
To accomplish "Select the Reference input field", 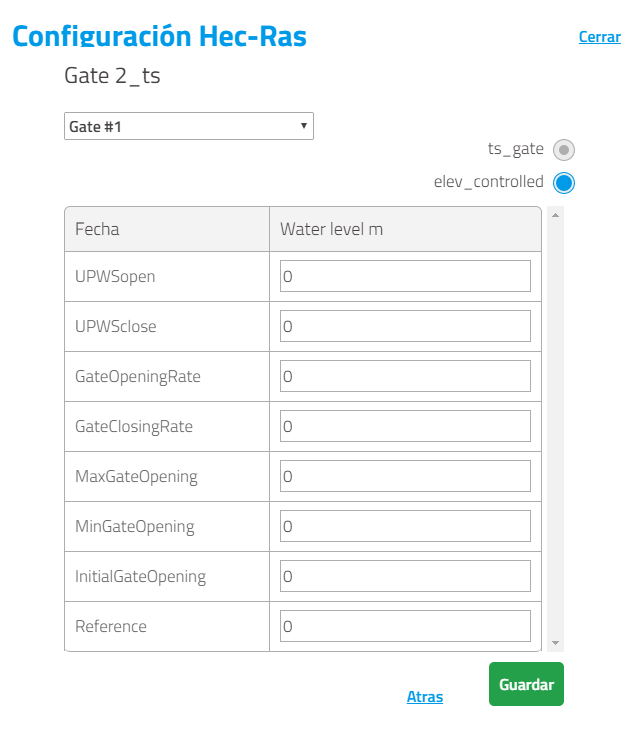I will coord(405,626).
